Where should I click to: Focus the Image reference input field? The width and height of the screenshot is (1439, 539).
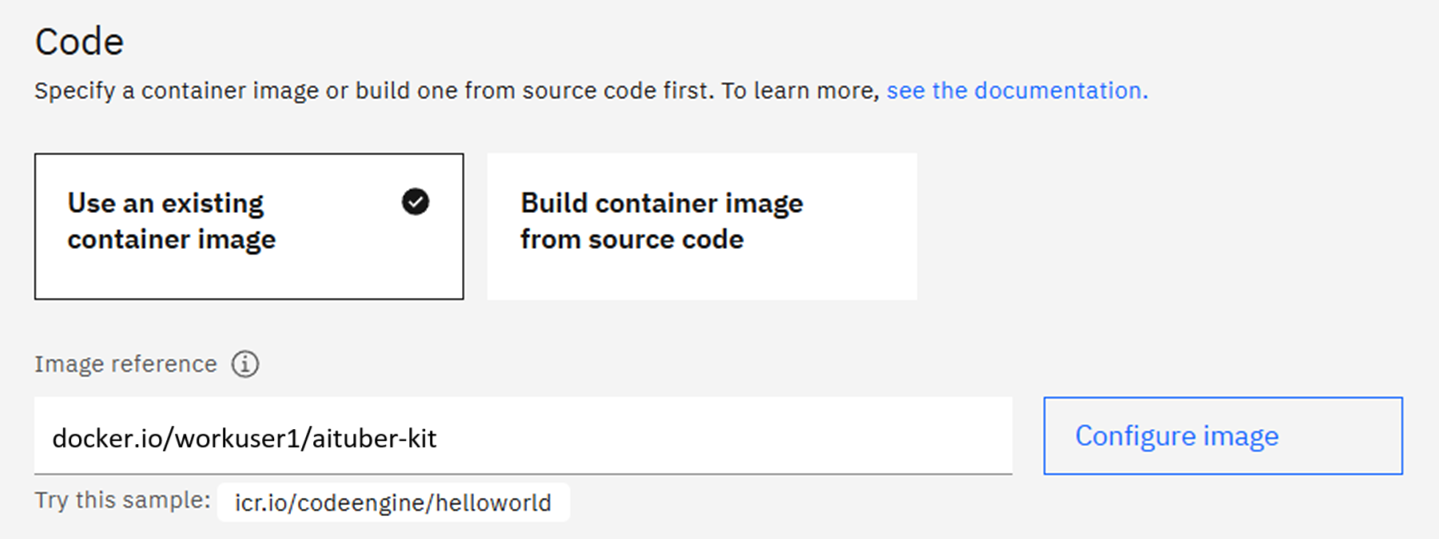522,437
